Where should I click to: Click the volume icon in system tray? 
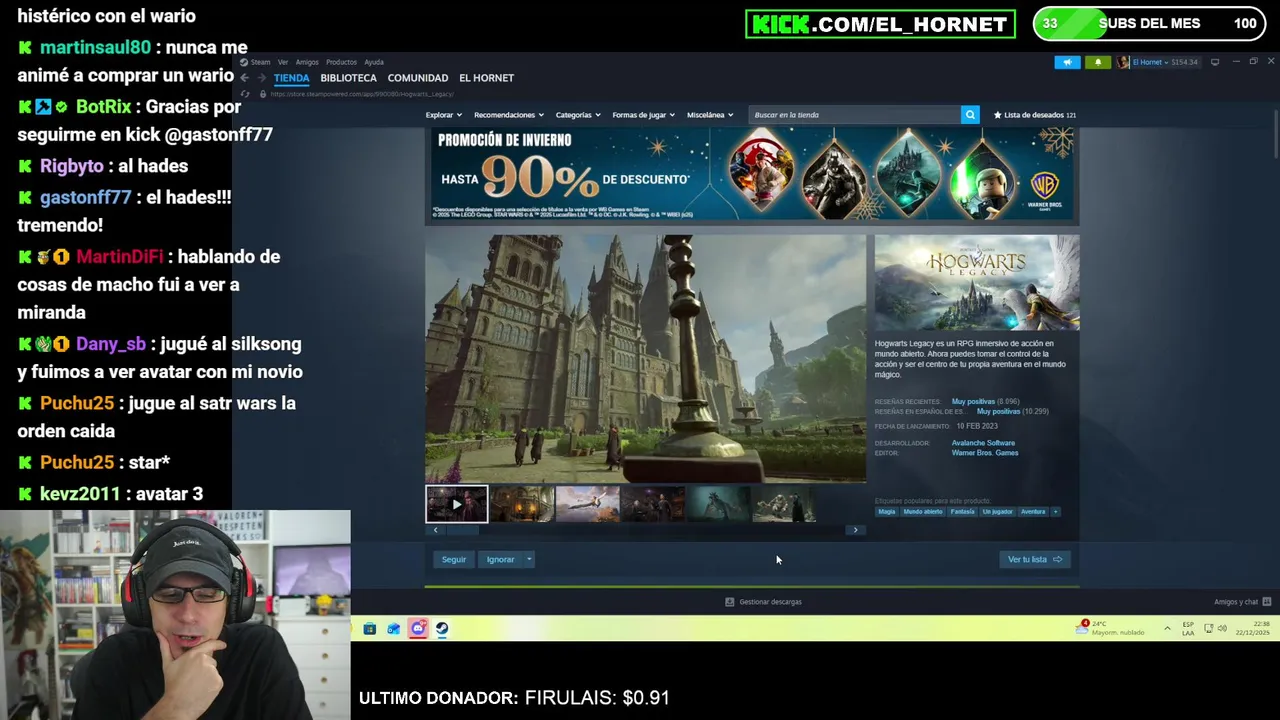[1222, 628]
